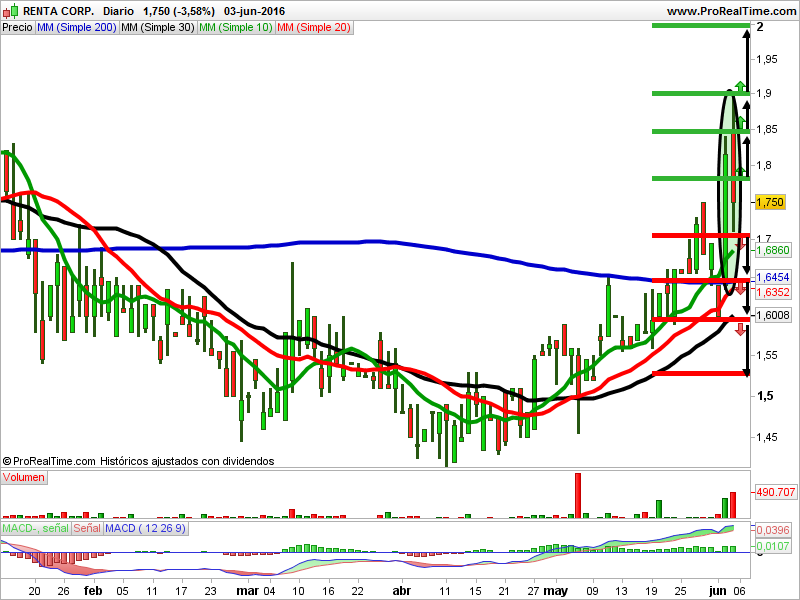Click the red MM20 value 1,6352

tap(773, 292)
